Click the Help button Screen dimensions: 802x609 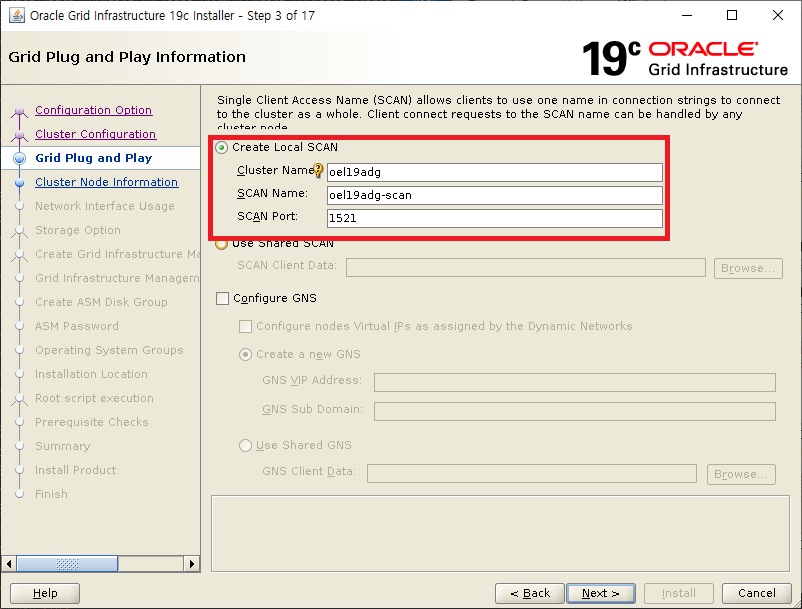click(45, 594)
